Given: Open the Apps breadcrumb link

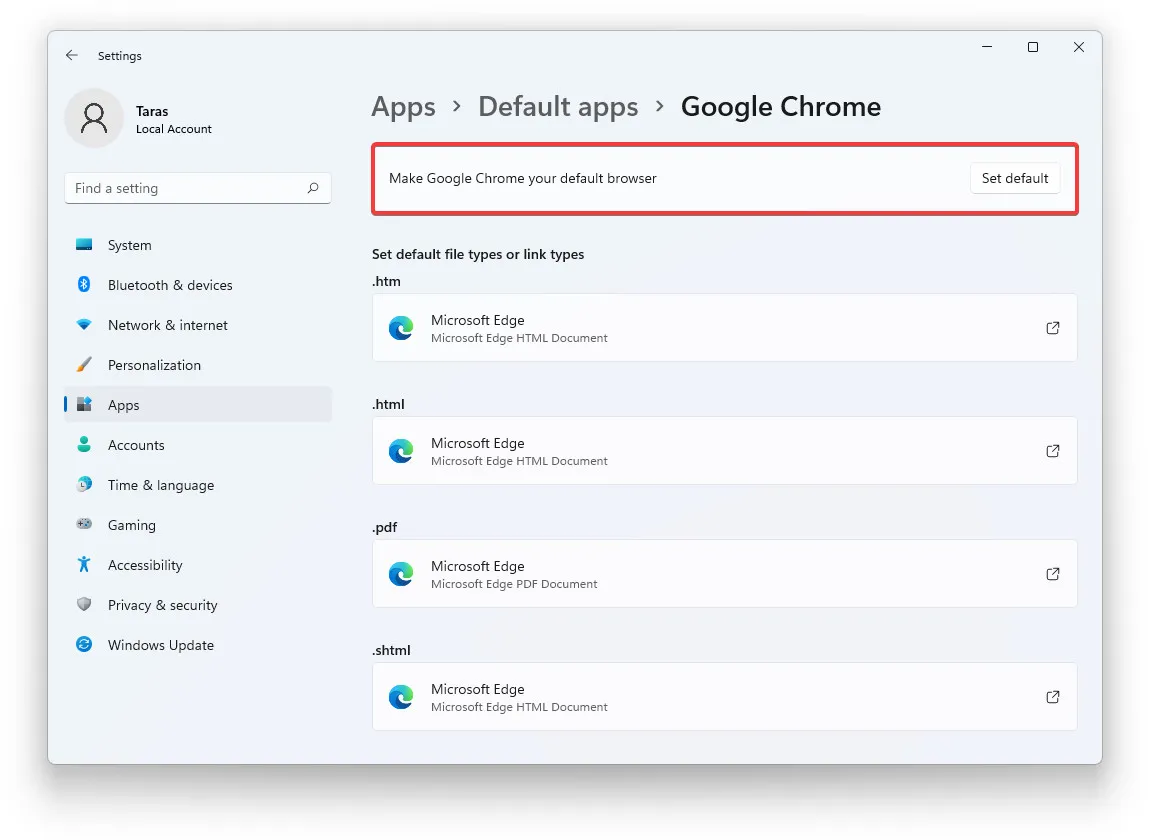Looking at the screenshot, I should (403, 106).
